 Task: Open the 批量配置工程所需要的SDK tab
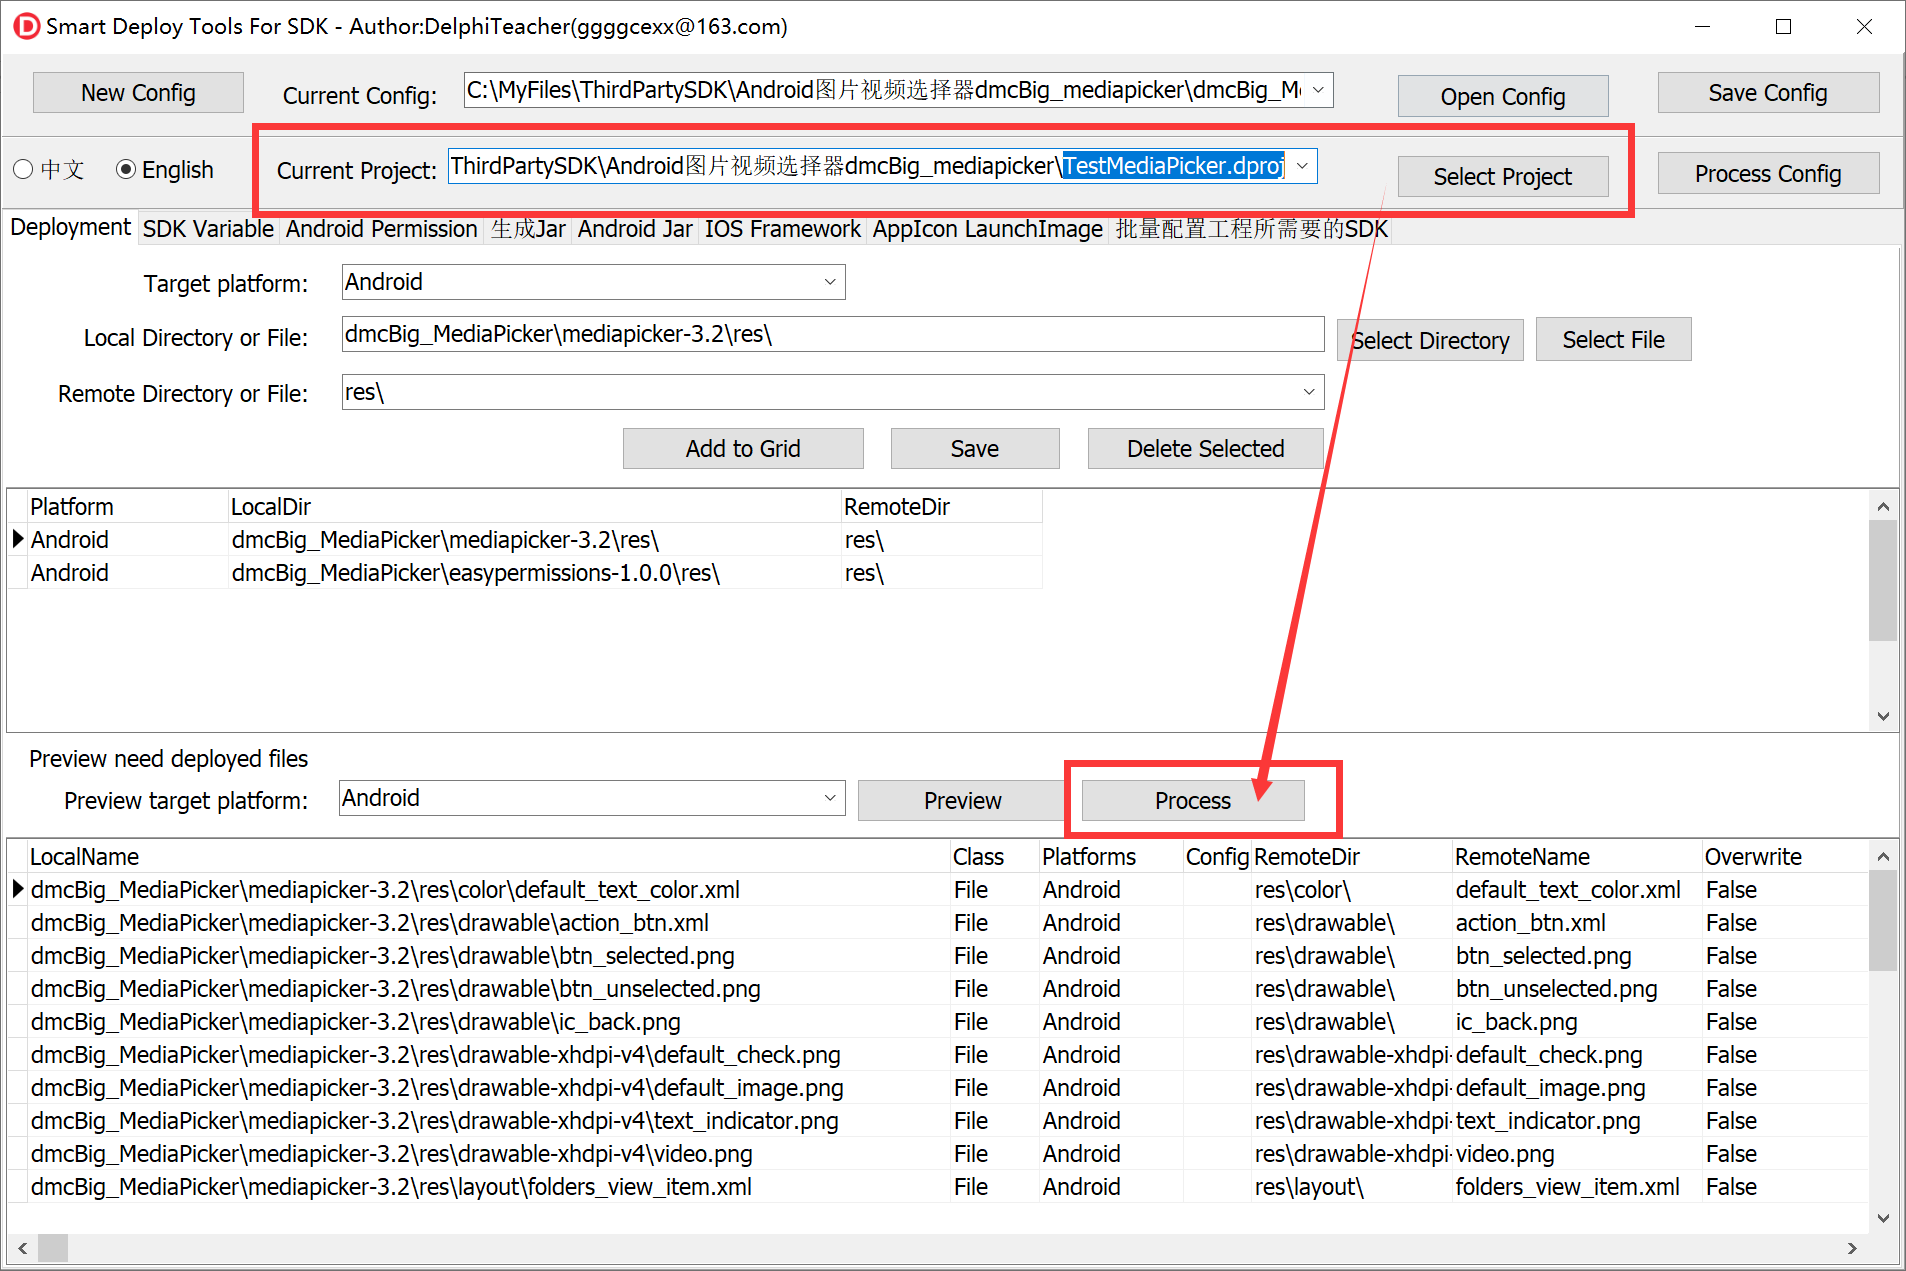(x=1251, y=229)
